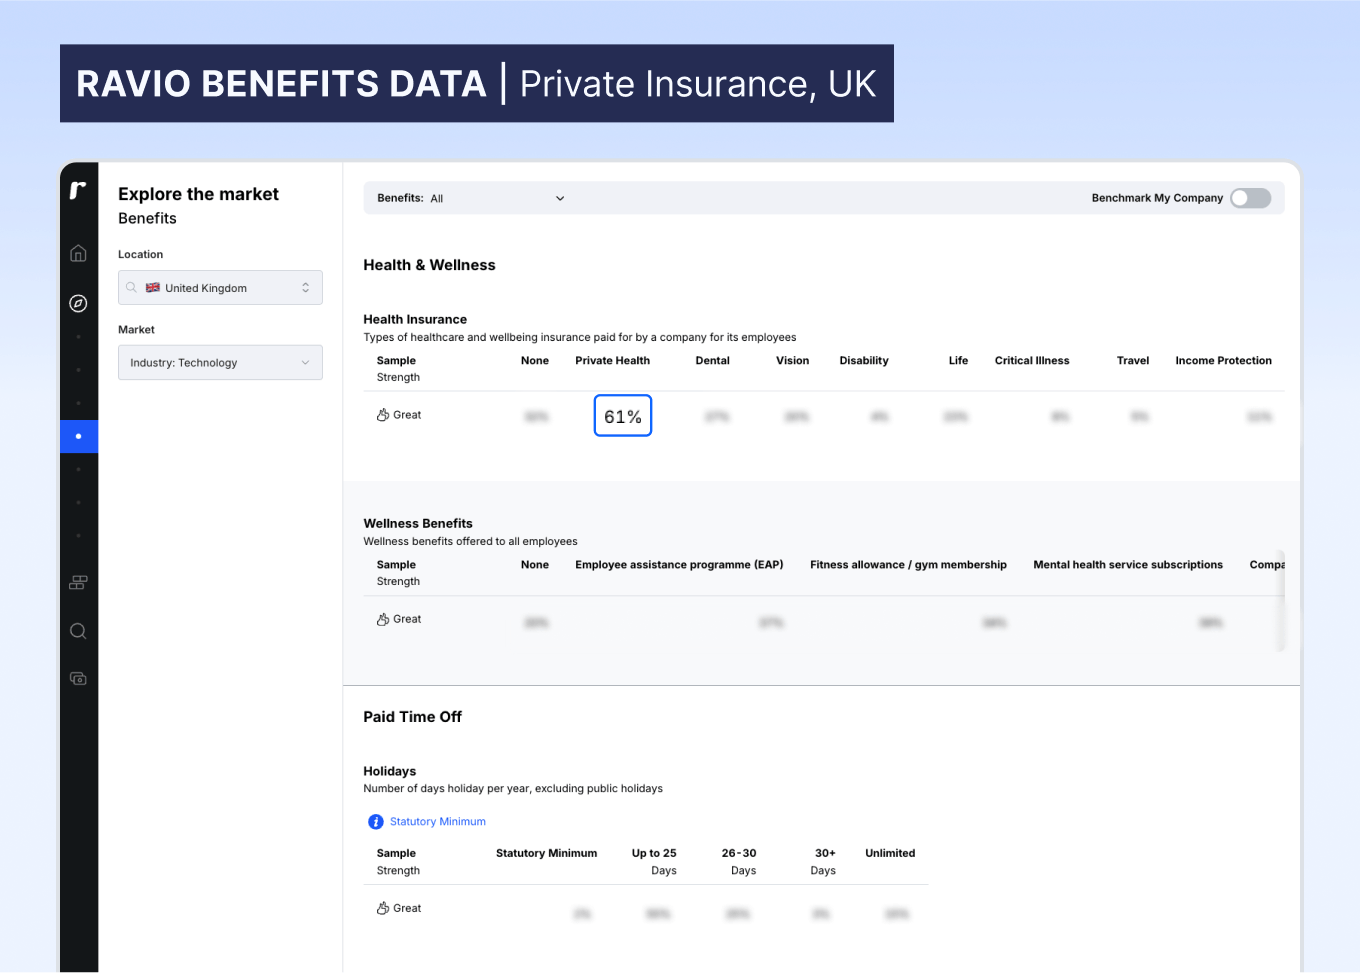This screenshot has width=1360, height=973.
Task: Select the active Benefits sidebar dot
Action: (79, 436)
